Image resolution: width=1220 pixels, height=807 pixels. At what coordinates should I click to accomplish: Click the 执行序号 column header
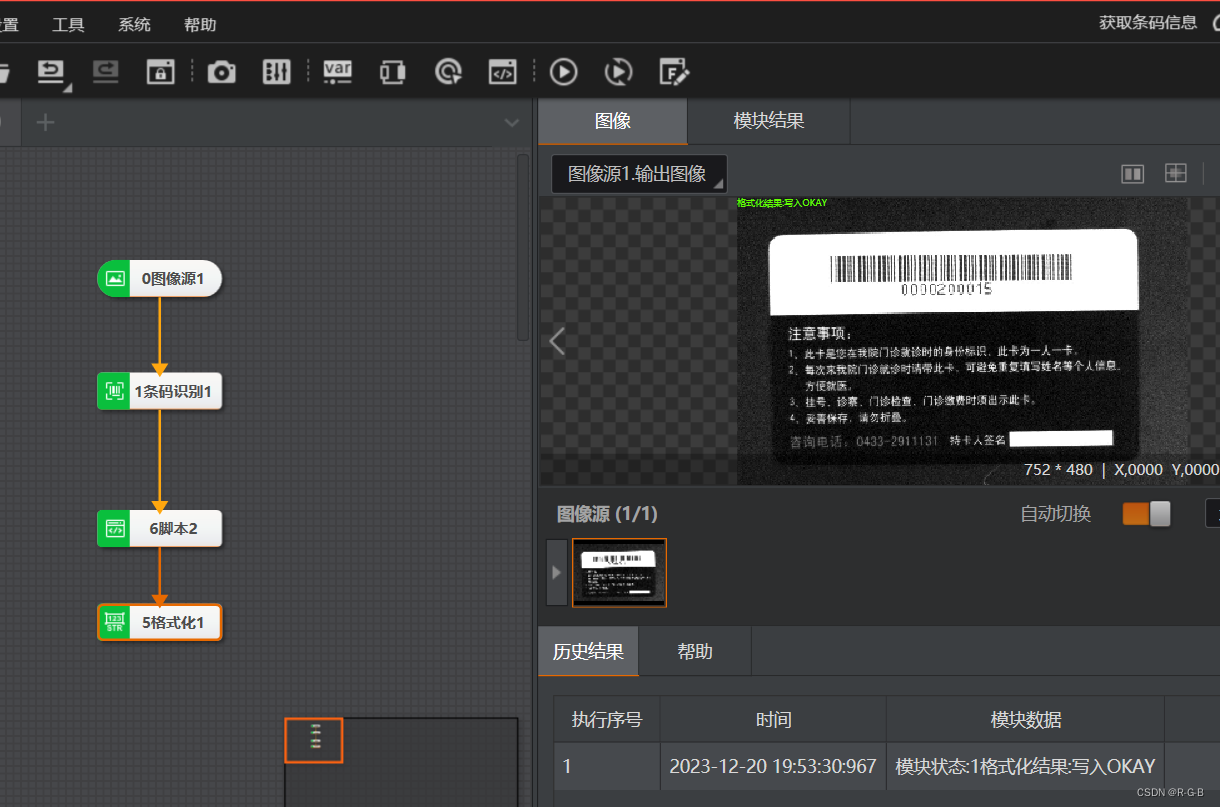(x=607, y=719)
